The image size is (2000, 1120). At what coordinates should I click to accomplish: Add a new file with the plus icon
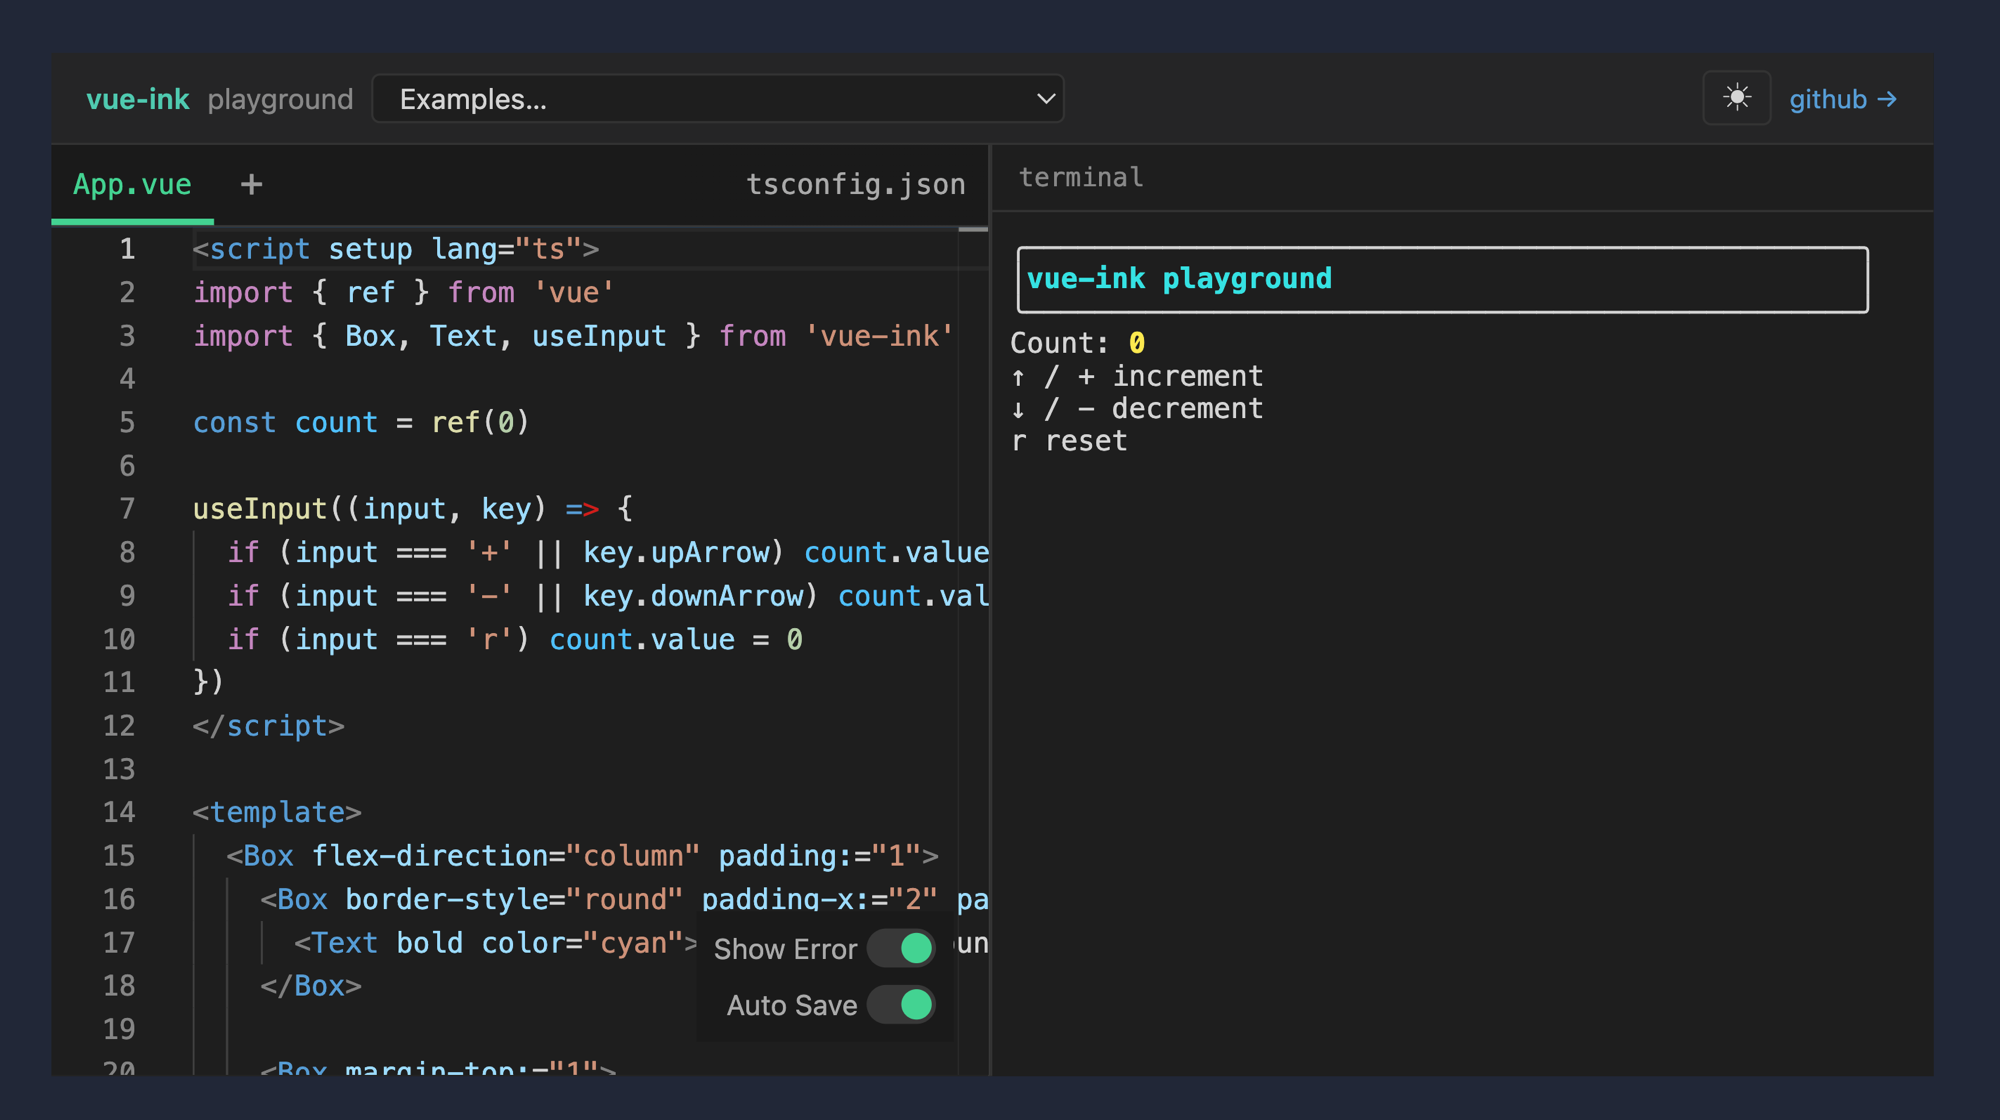click(x=251, y=184)
